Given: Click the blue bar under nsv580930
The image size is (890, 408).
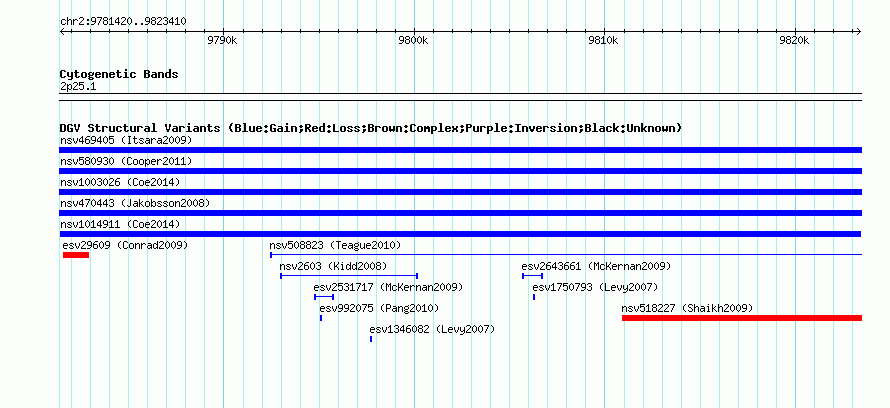Looking at the screenshot, I should point(460,171).
